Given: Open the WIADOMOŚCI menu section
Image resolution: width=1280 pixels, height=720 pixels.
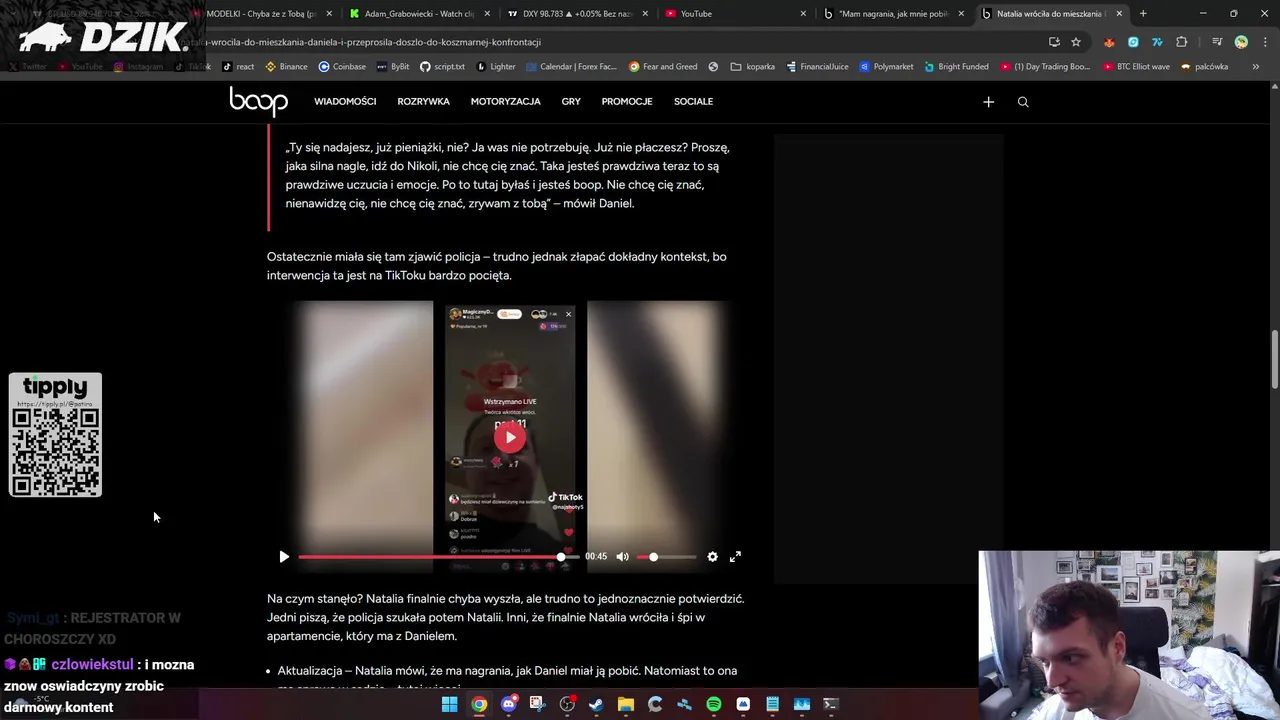Looking at the screenshot, I should [345, 102].
